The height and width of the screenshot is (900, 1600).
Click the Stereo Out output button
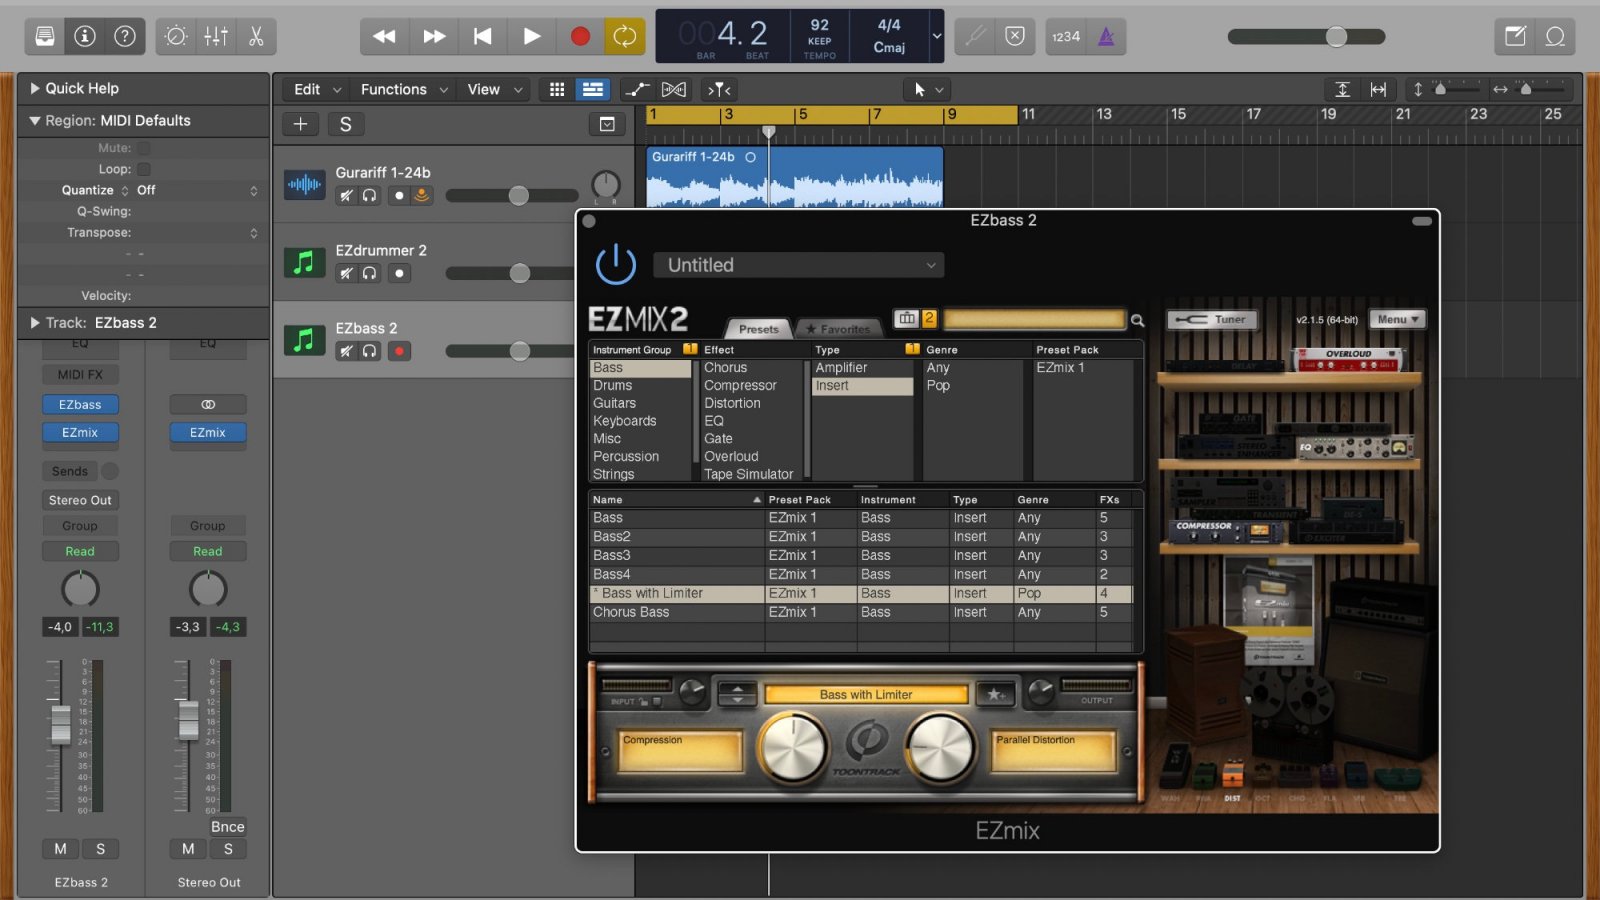click(80, 500)
